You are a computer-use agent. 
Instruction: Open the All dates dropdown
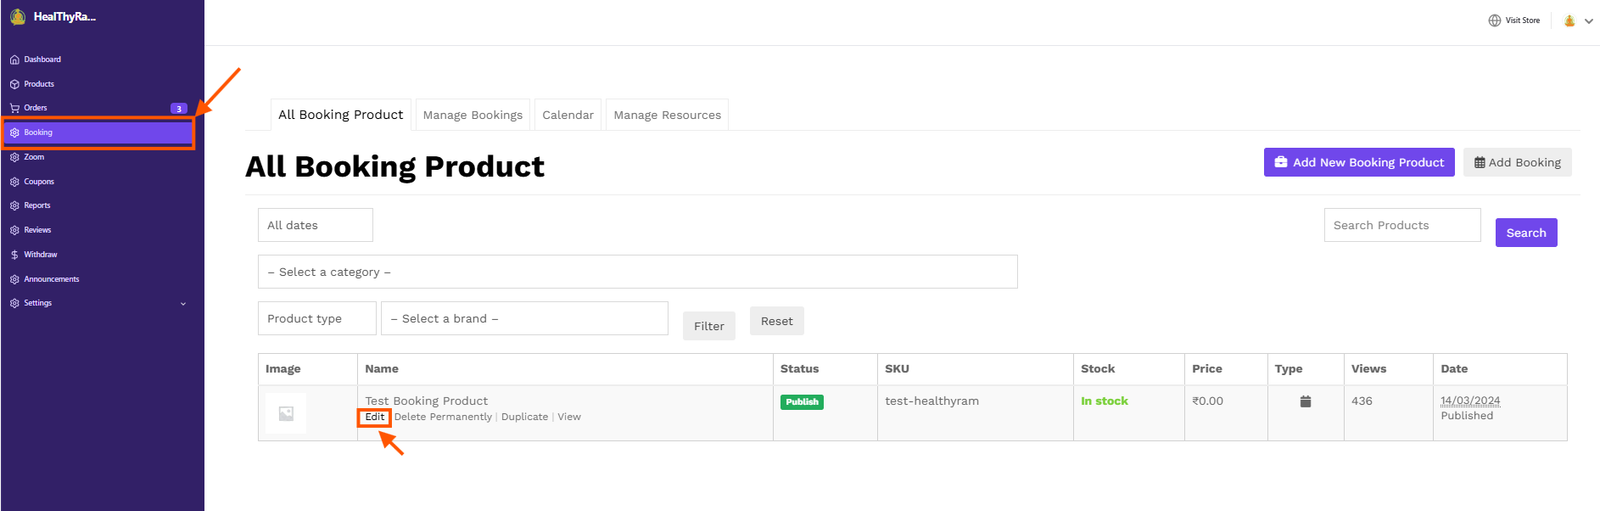315,225
